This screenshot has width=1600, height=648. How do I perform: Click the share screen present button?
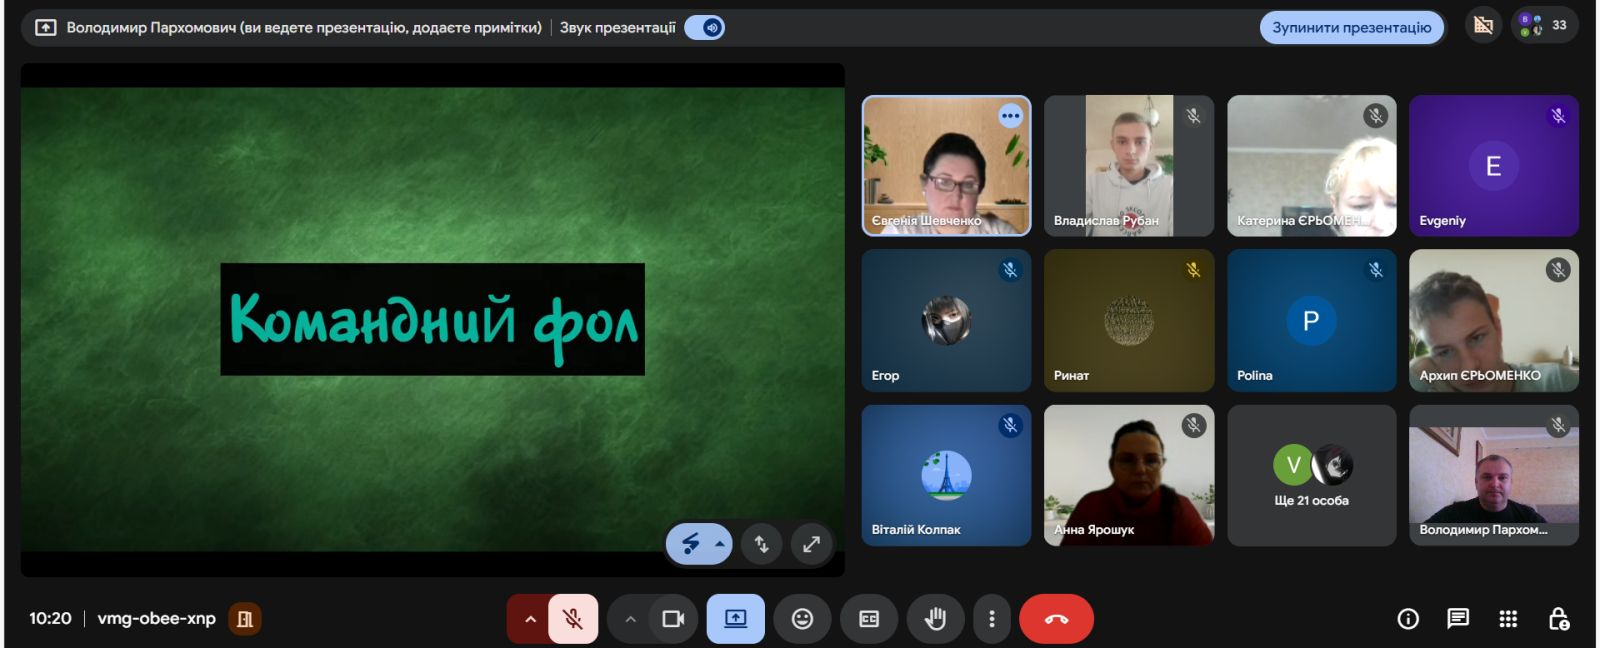[x=735, y=619]
